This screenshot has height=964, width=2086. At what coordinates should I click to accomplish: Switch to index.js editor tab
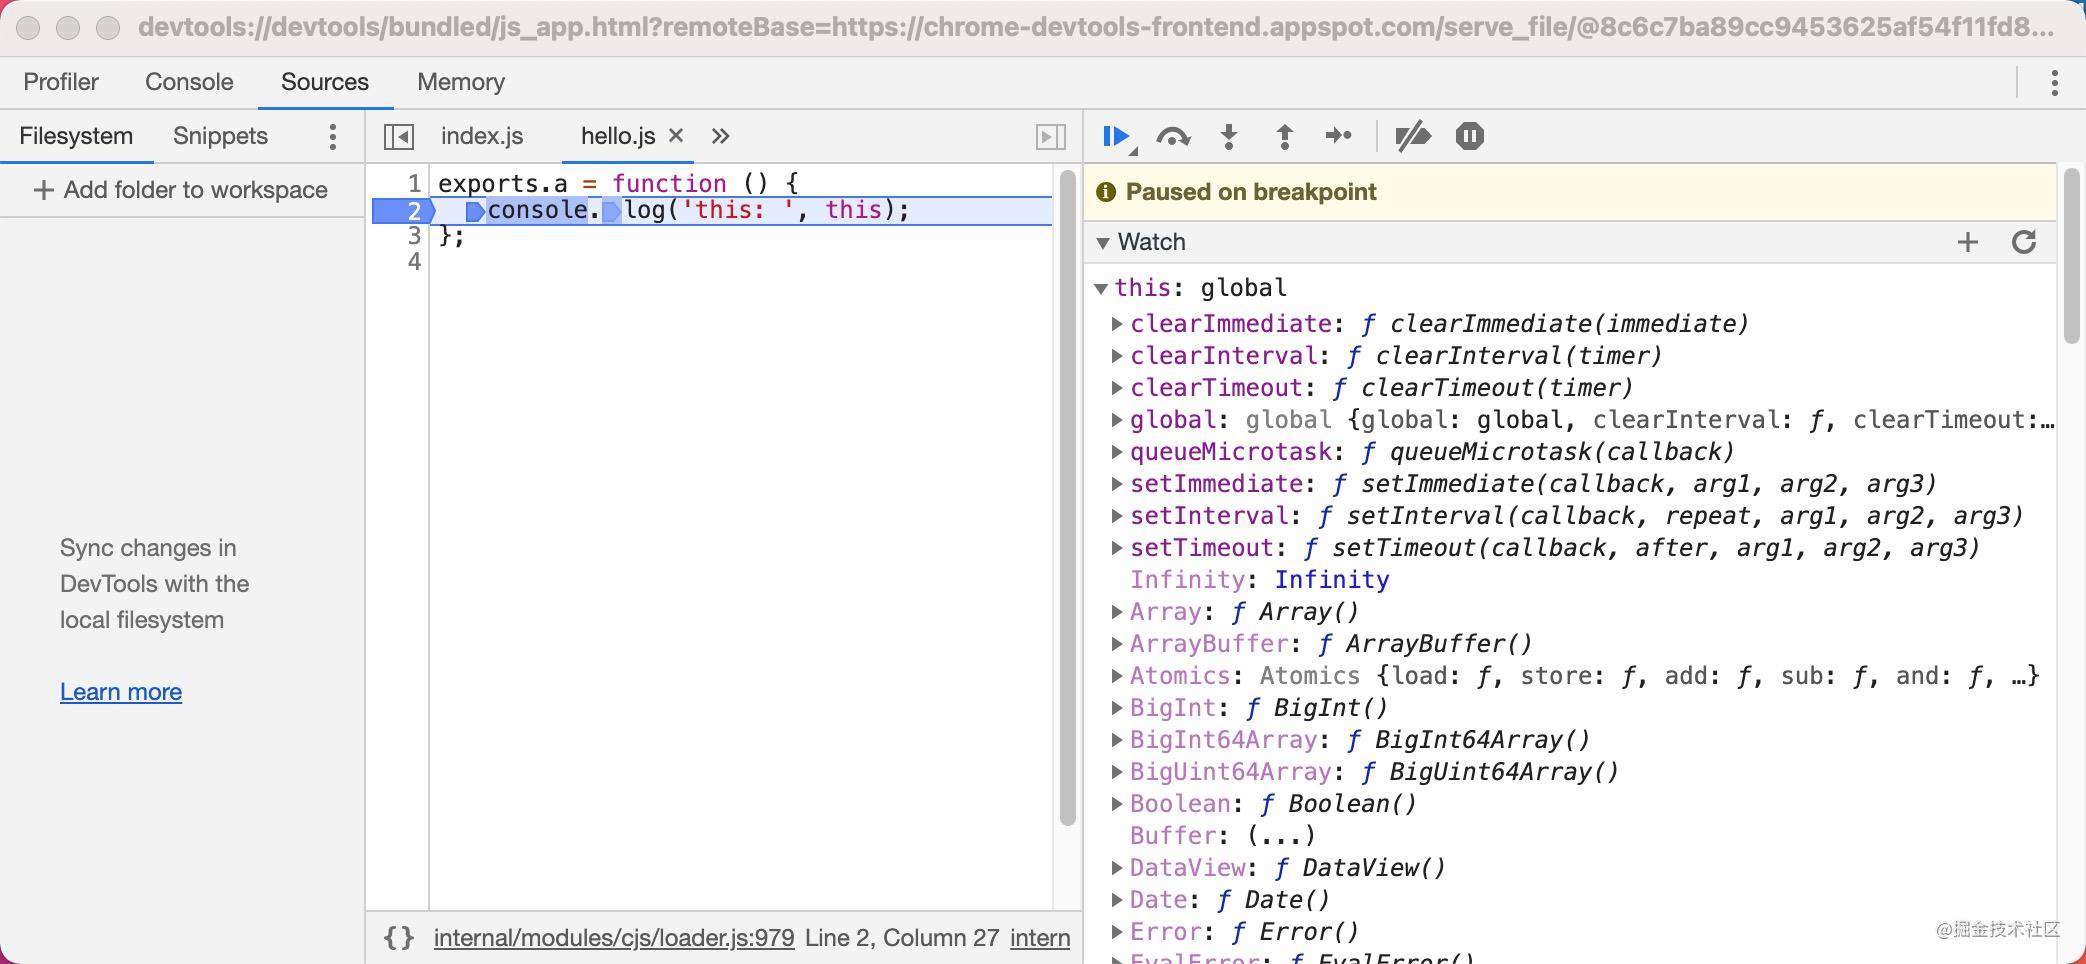pyautogui.click(x=482, y=136)
